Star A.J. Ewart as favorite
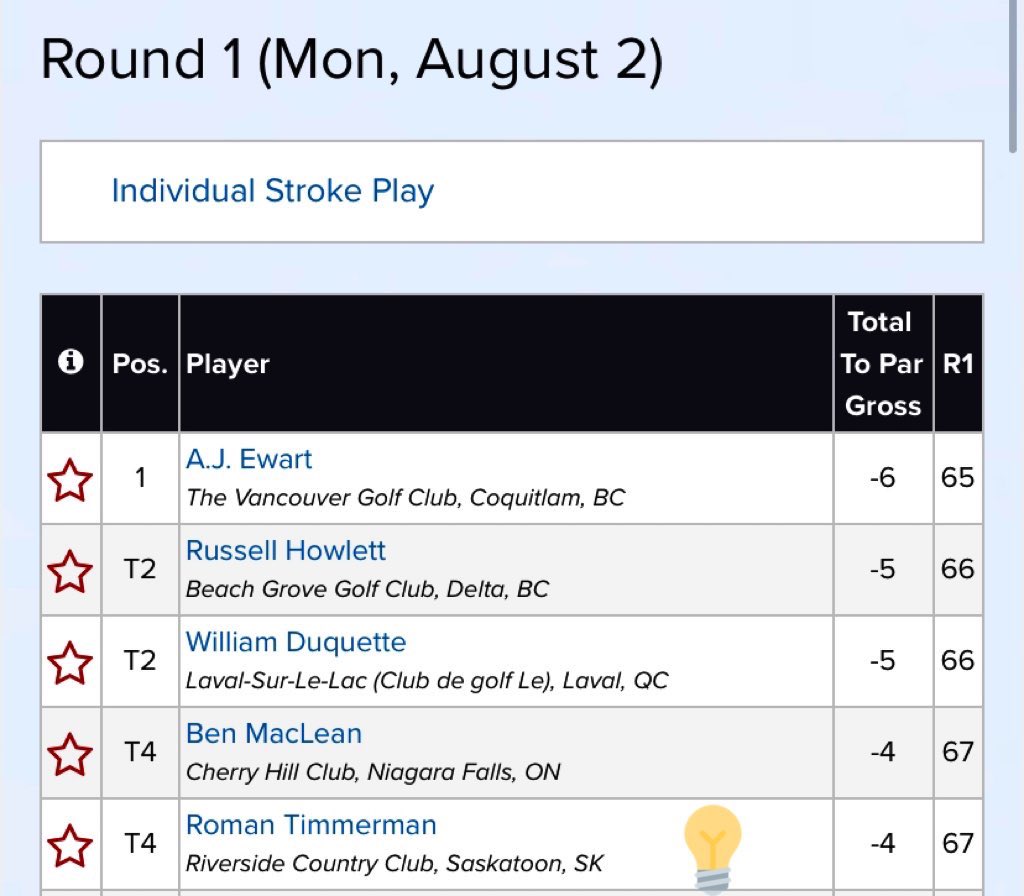1024x896 pixels. coord(70,479)
